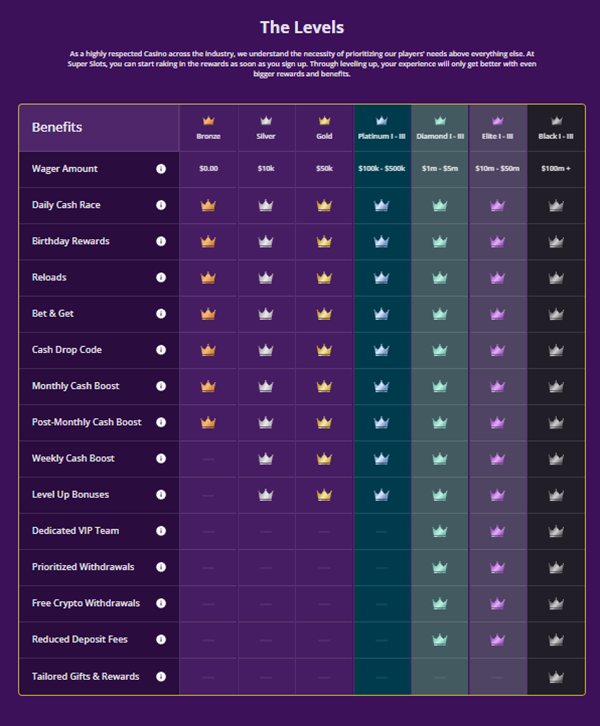Click the Prioritized Withdrawals row label
Image resolution: width=600 pixels, height=726 pixels.
tap(83, 567)
